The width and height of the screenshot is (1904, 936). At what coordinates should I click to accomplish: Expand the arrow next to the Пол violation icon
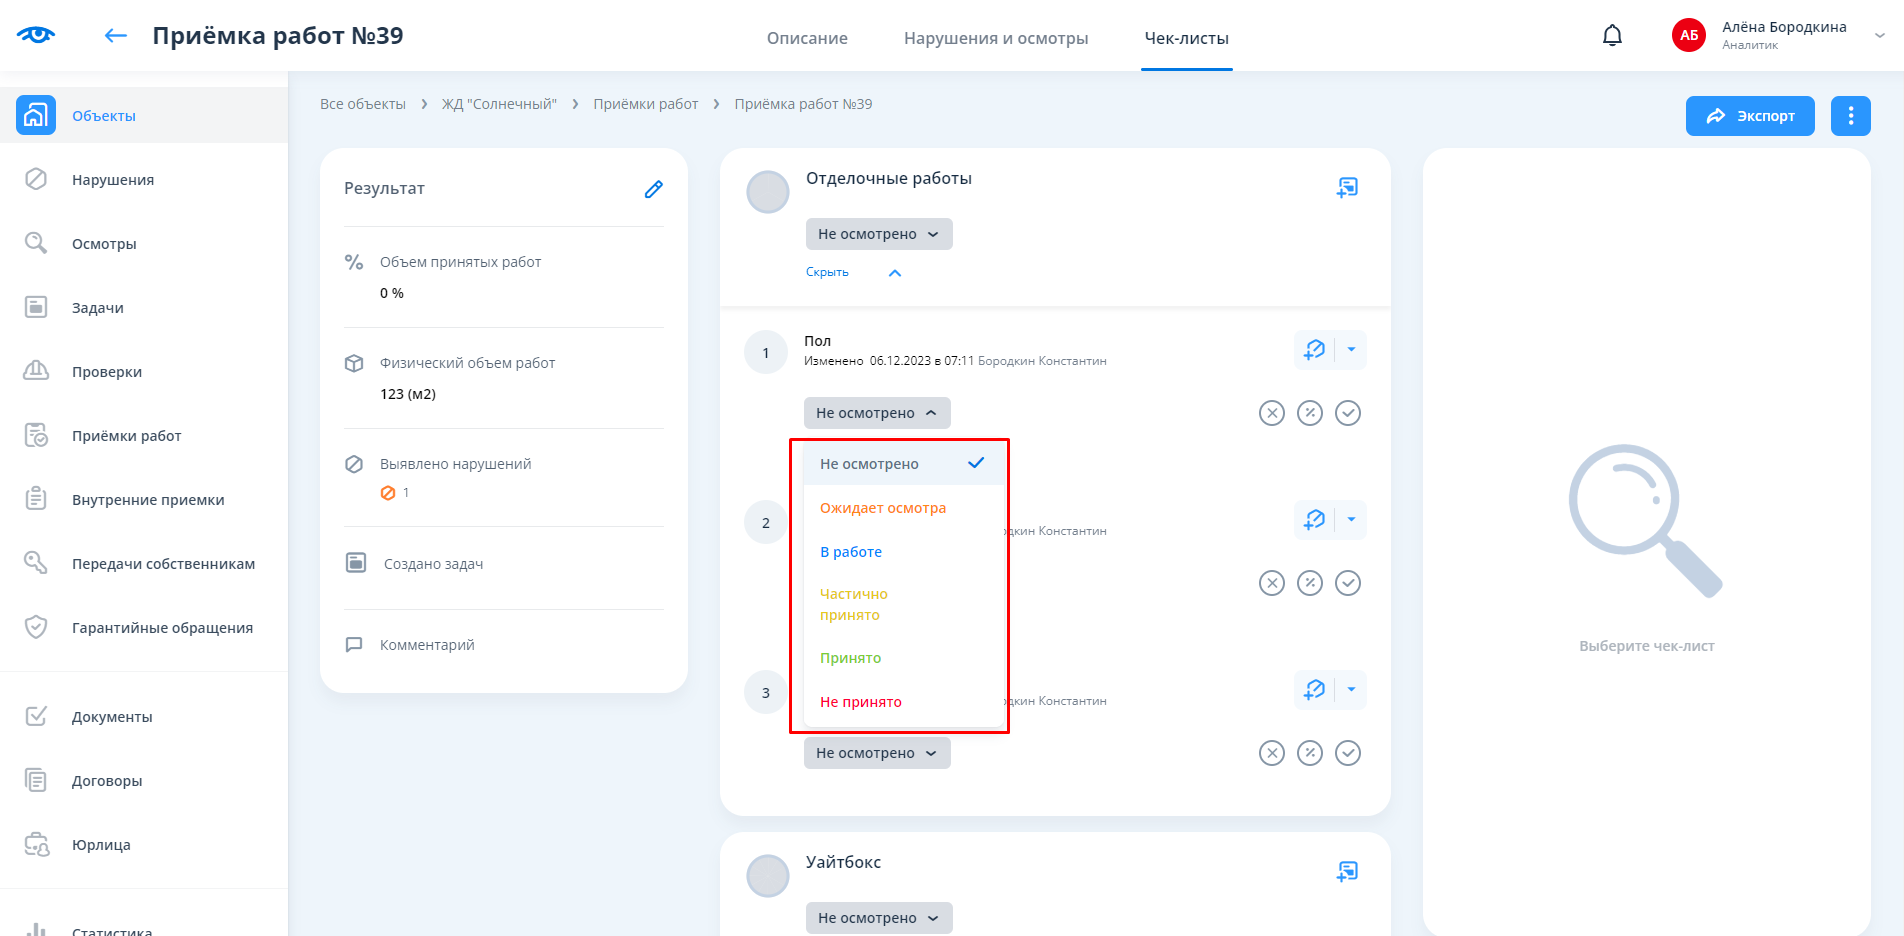click(x=1351, y=350)
